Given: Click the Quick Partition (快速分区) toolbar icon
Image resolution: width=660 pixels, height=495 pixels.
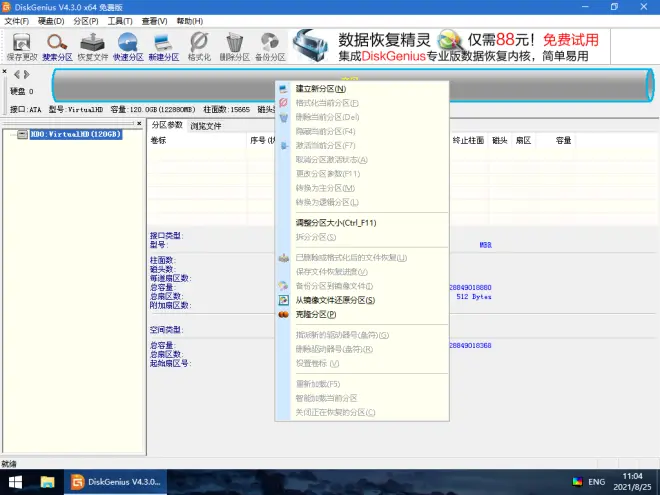Looking at the screenshot, I should point(128,47).
